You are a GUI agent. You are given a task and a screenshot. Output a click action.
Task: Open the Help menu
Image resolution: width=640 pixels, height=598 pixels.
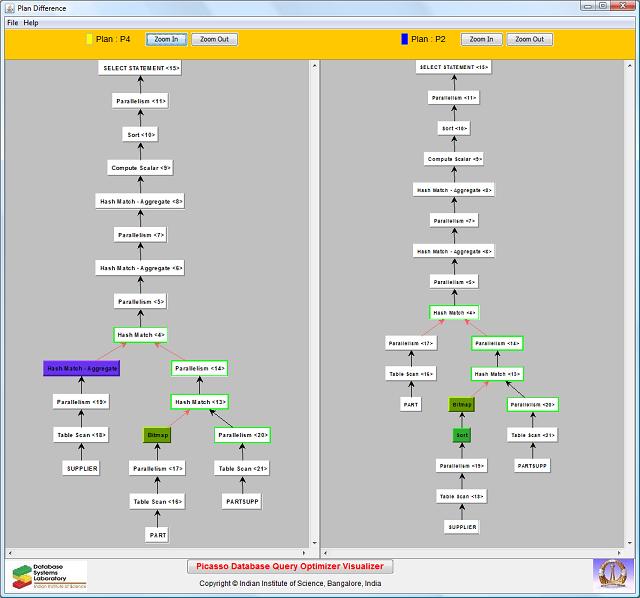pyautogui.click(x=31, y=22)
